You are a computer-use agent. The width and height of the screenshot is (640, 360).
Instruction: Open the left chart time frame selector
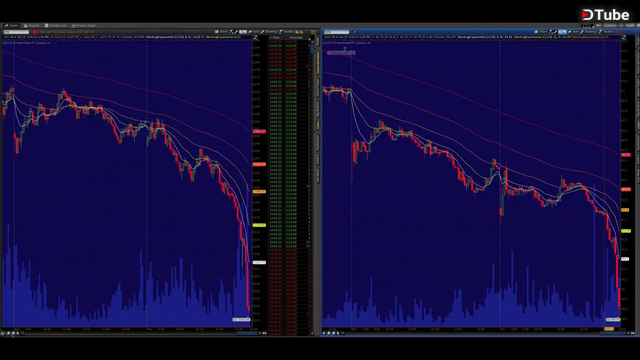tap(243, 31)
